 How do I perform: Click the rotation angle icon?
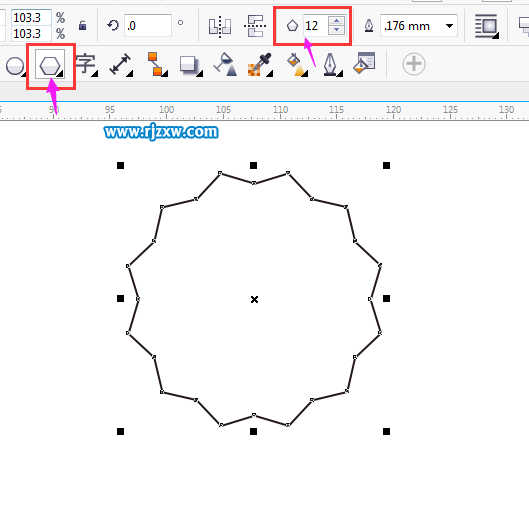[x=113, y=25]
